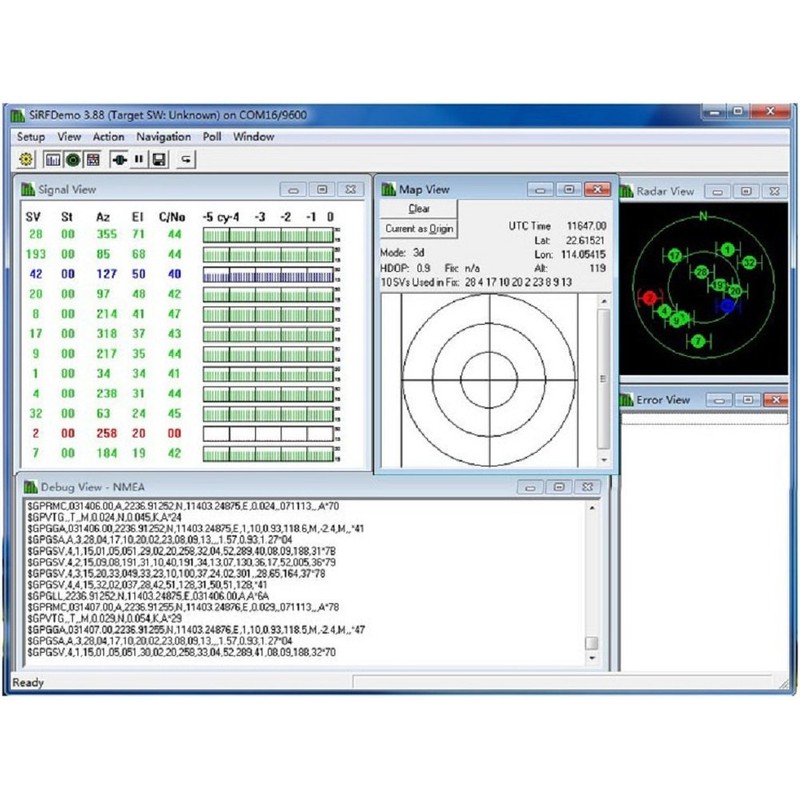Open the Window menu
Viewport: 800px width, 800px height.
[255, 136]
